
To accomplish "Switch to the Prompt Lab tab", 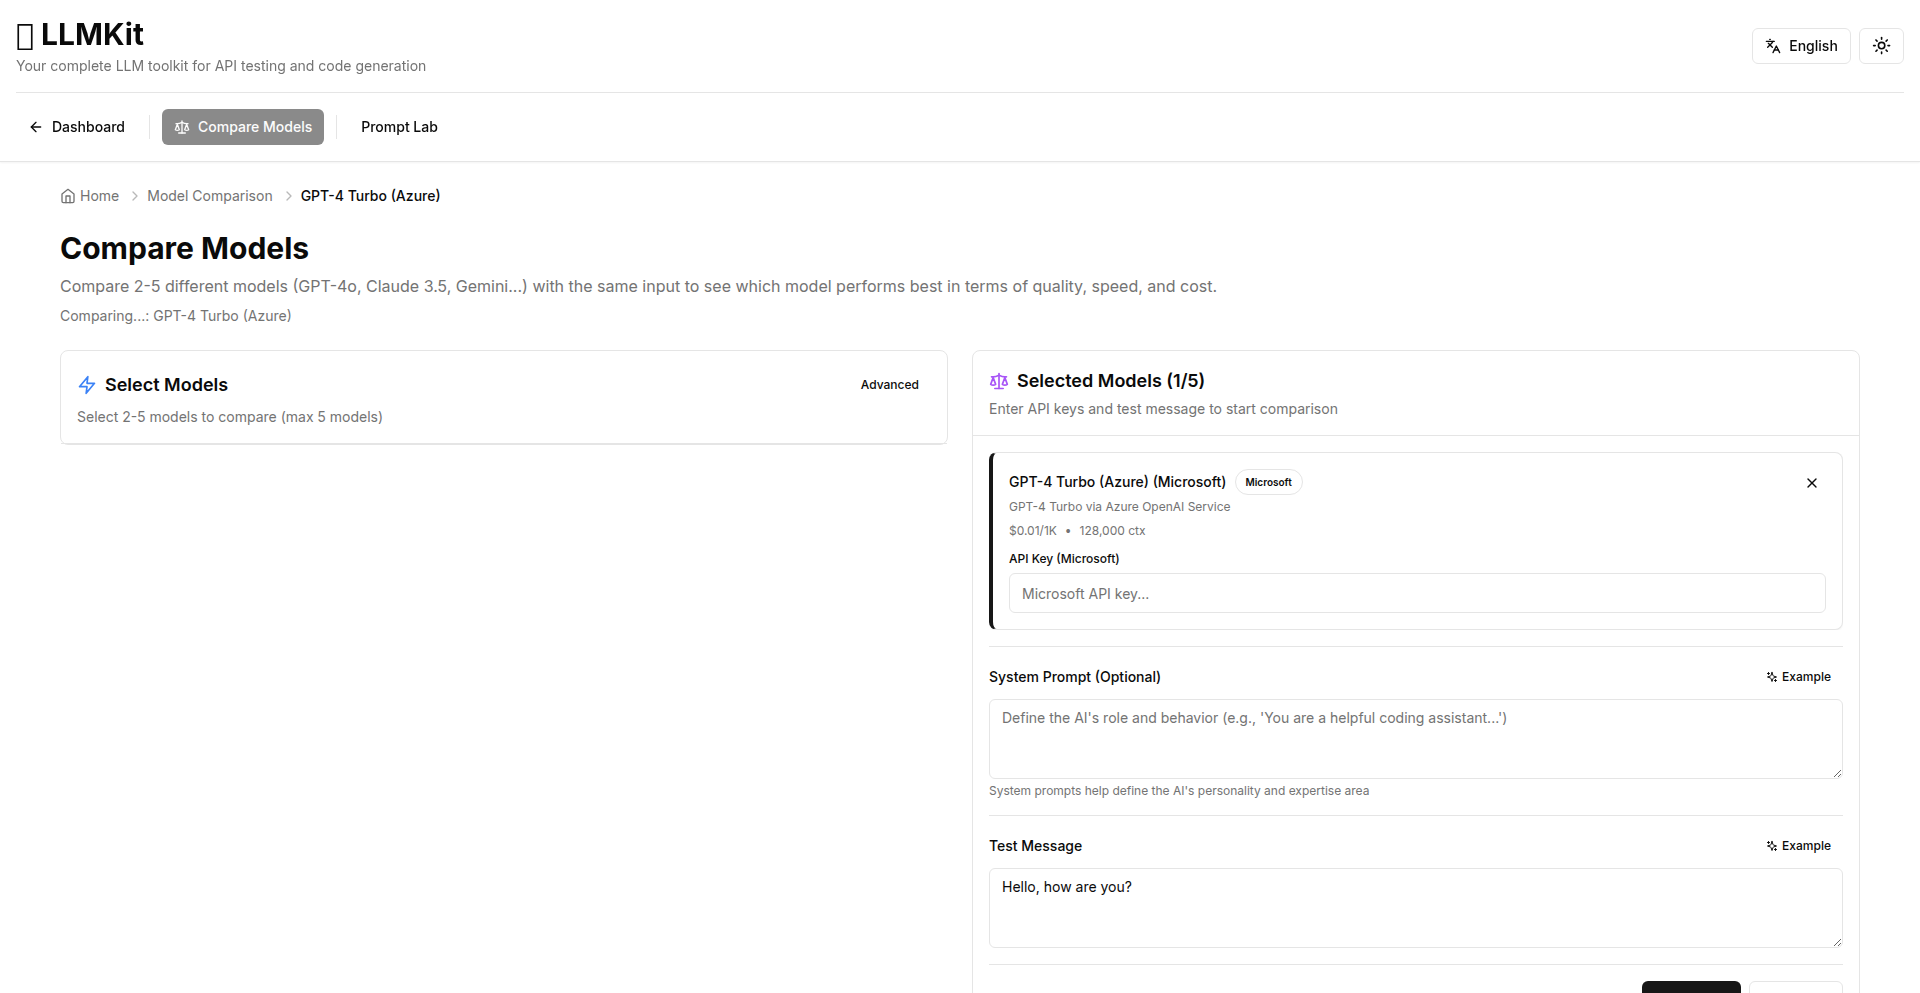I will 399,127.
